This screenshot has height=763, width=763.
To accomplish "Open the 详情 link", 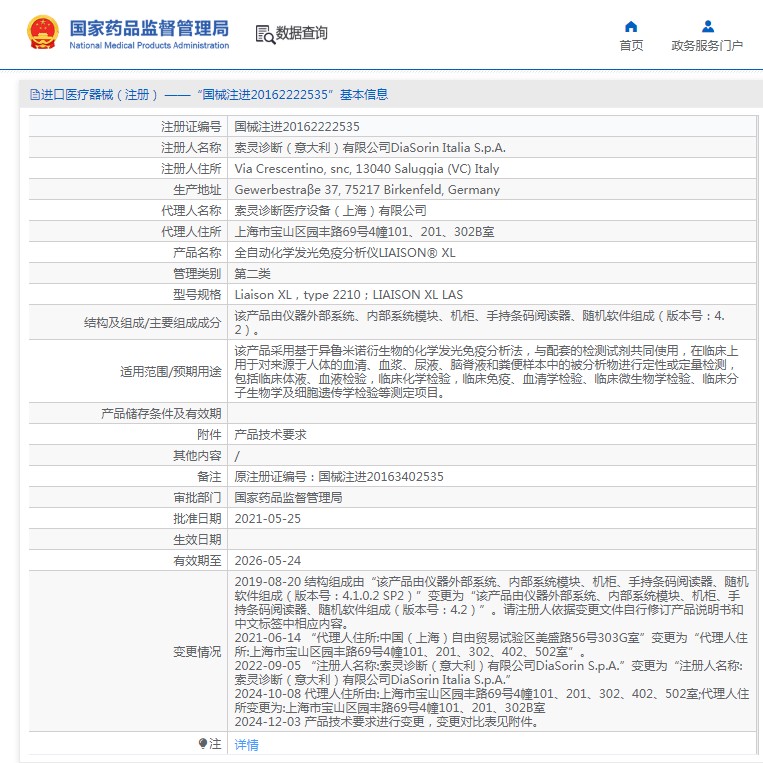I will pyautogui.click(x=246, y=745).
